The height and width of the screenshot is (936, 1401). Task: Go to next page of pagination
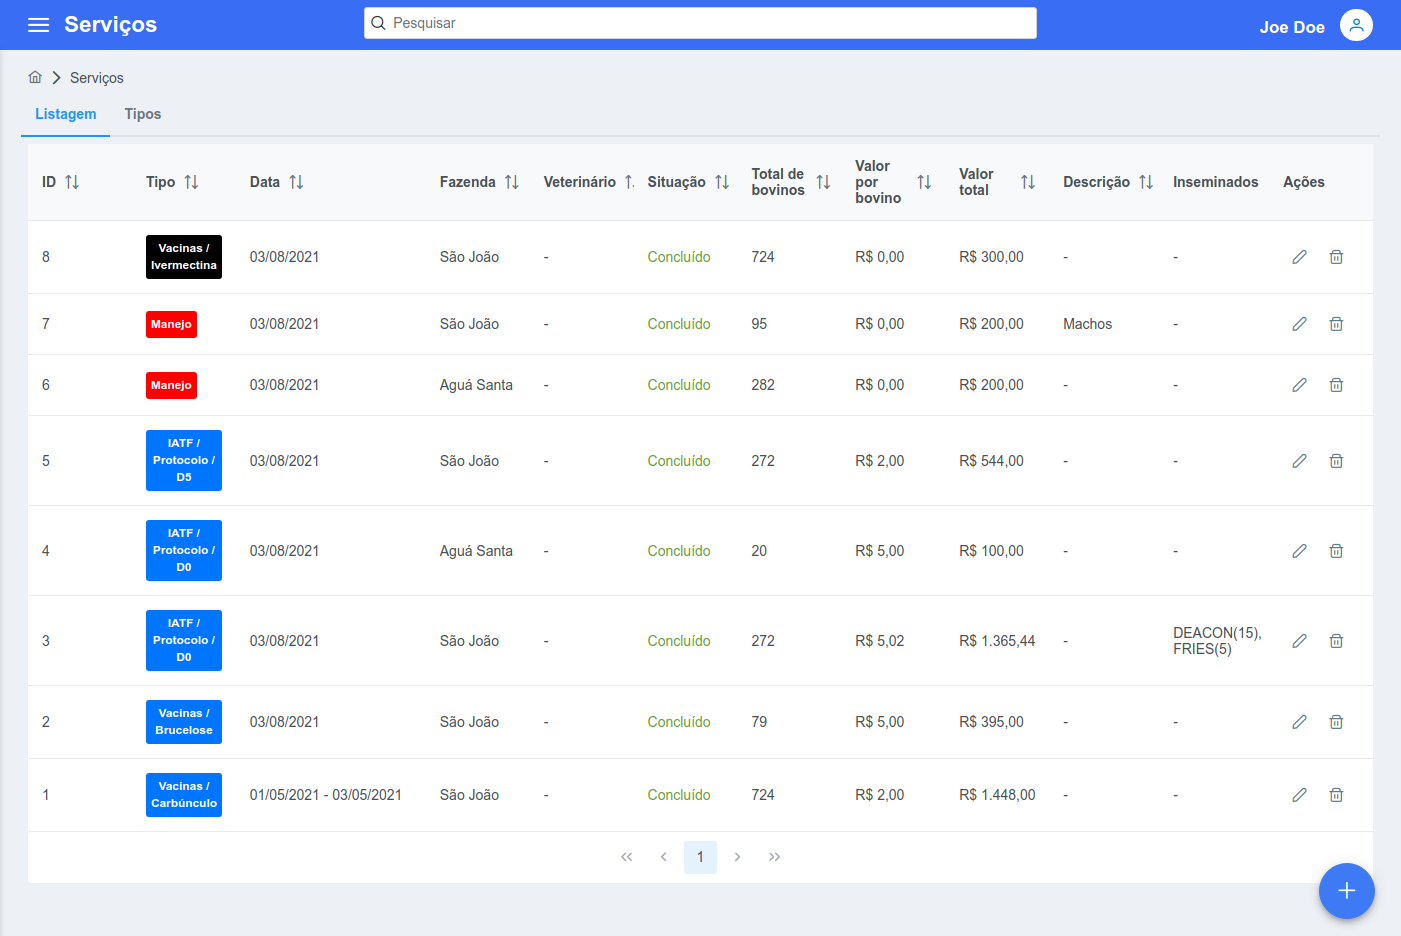pyautogui.click(x=737, y=857)
